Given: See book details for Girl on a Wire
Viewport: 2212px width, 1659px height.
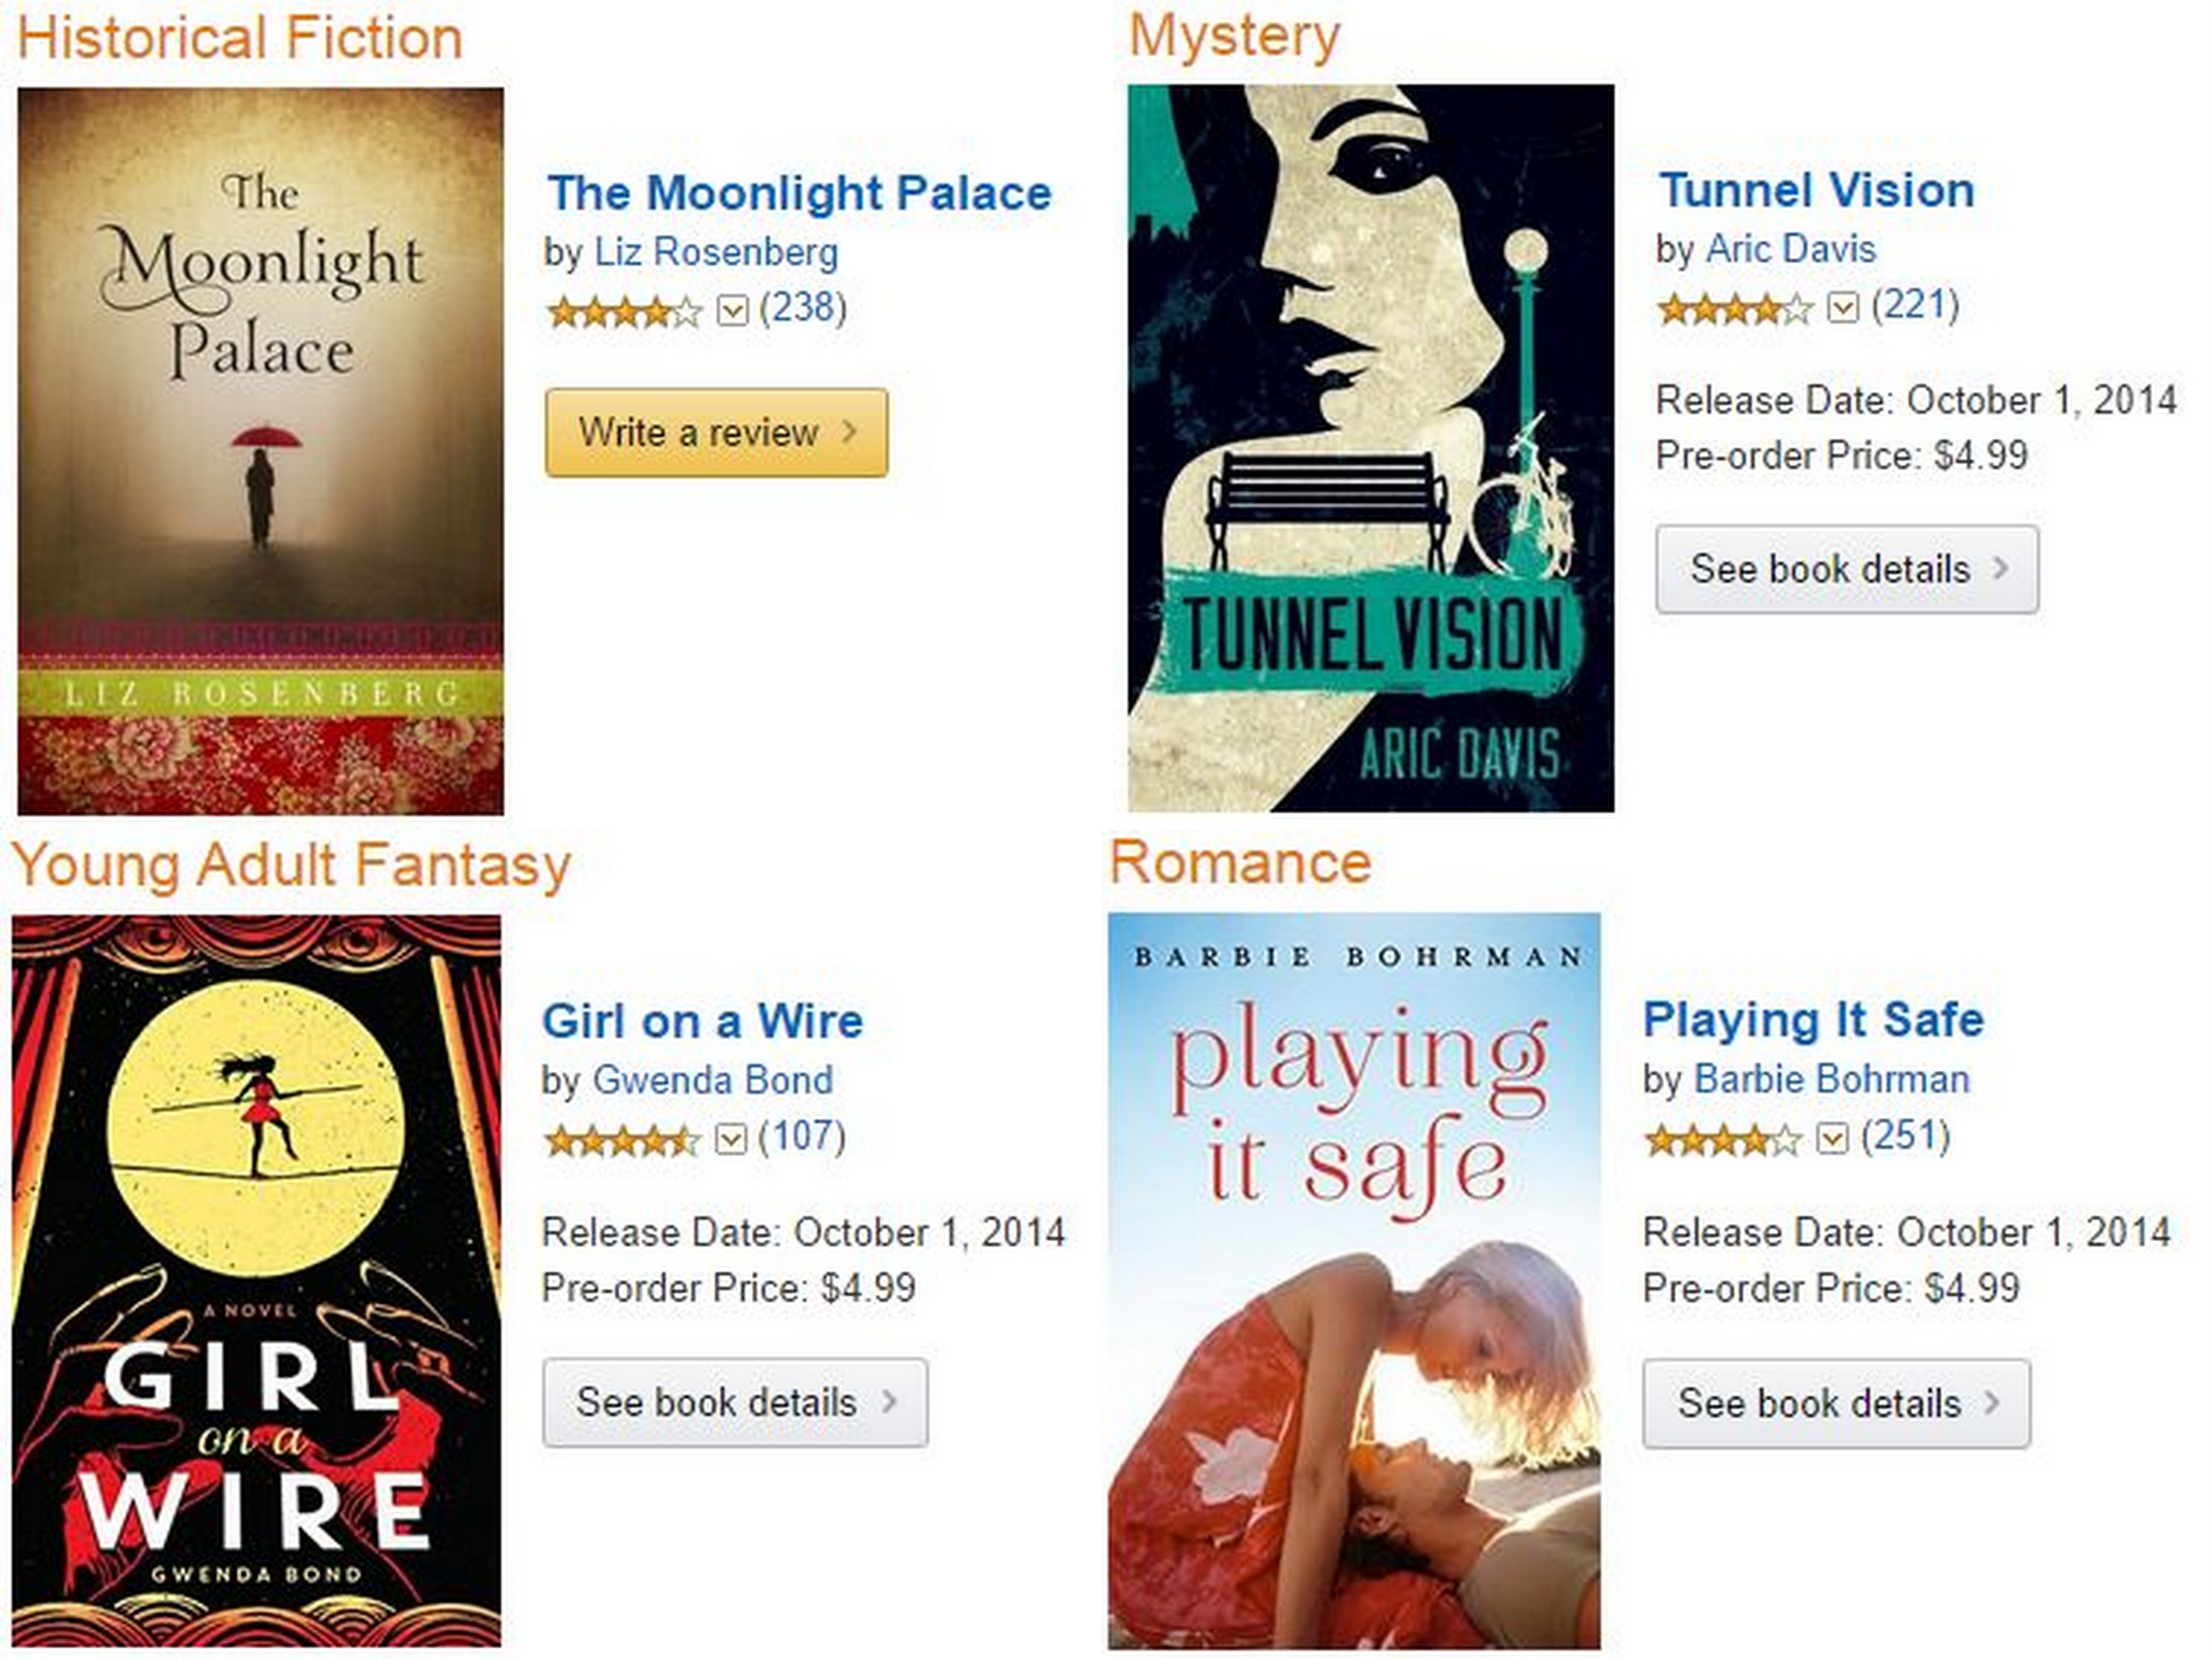Looking at the screenshot, I should click(x=735, y=1403).
